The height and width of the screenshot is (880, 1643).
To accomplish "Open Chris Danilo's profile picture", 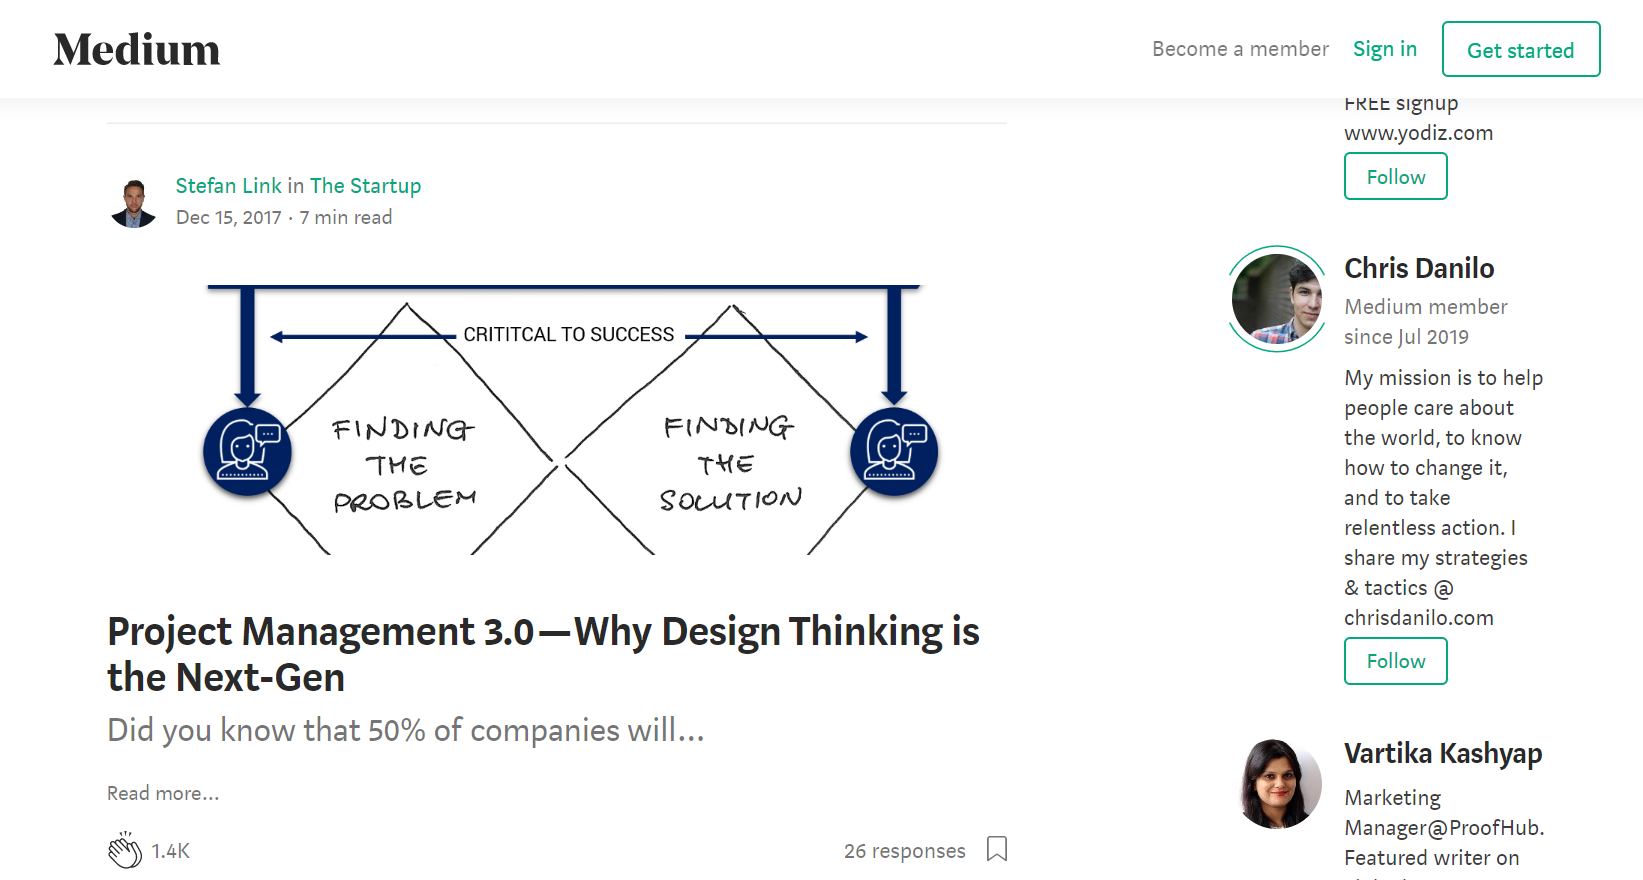I will pyautogui.click(x=1276, y=298).
